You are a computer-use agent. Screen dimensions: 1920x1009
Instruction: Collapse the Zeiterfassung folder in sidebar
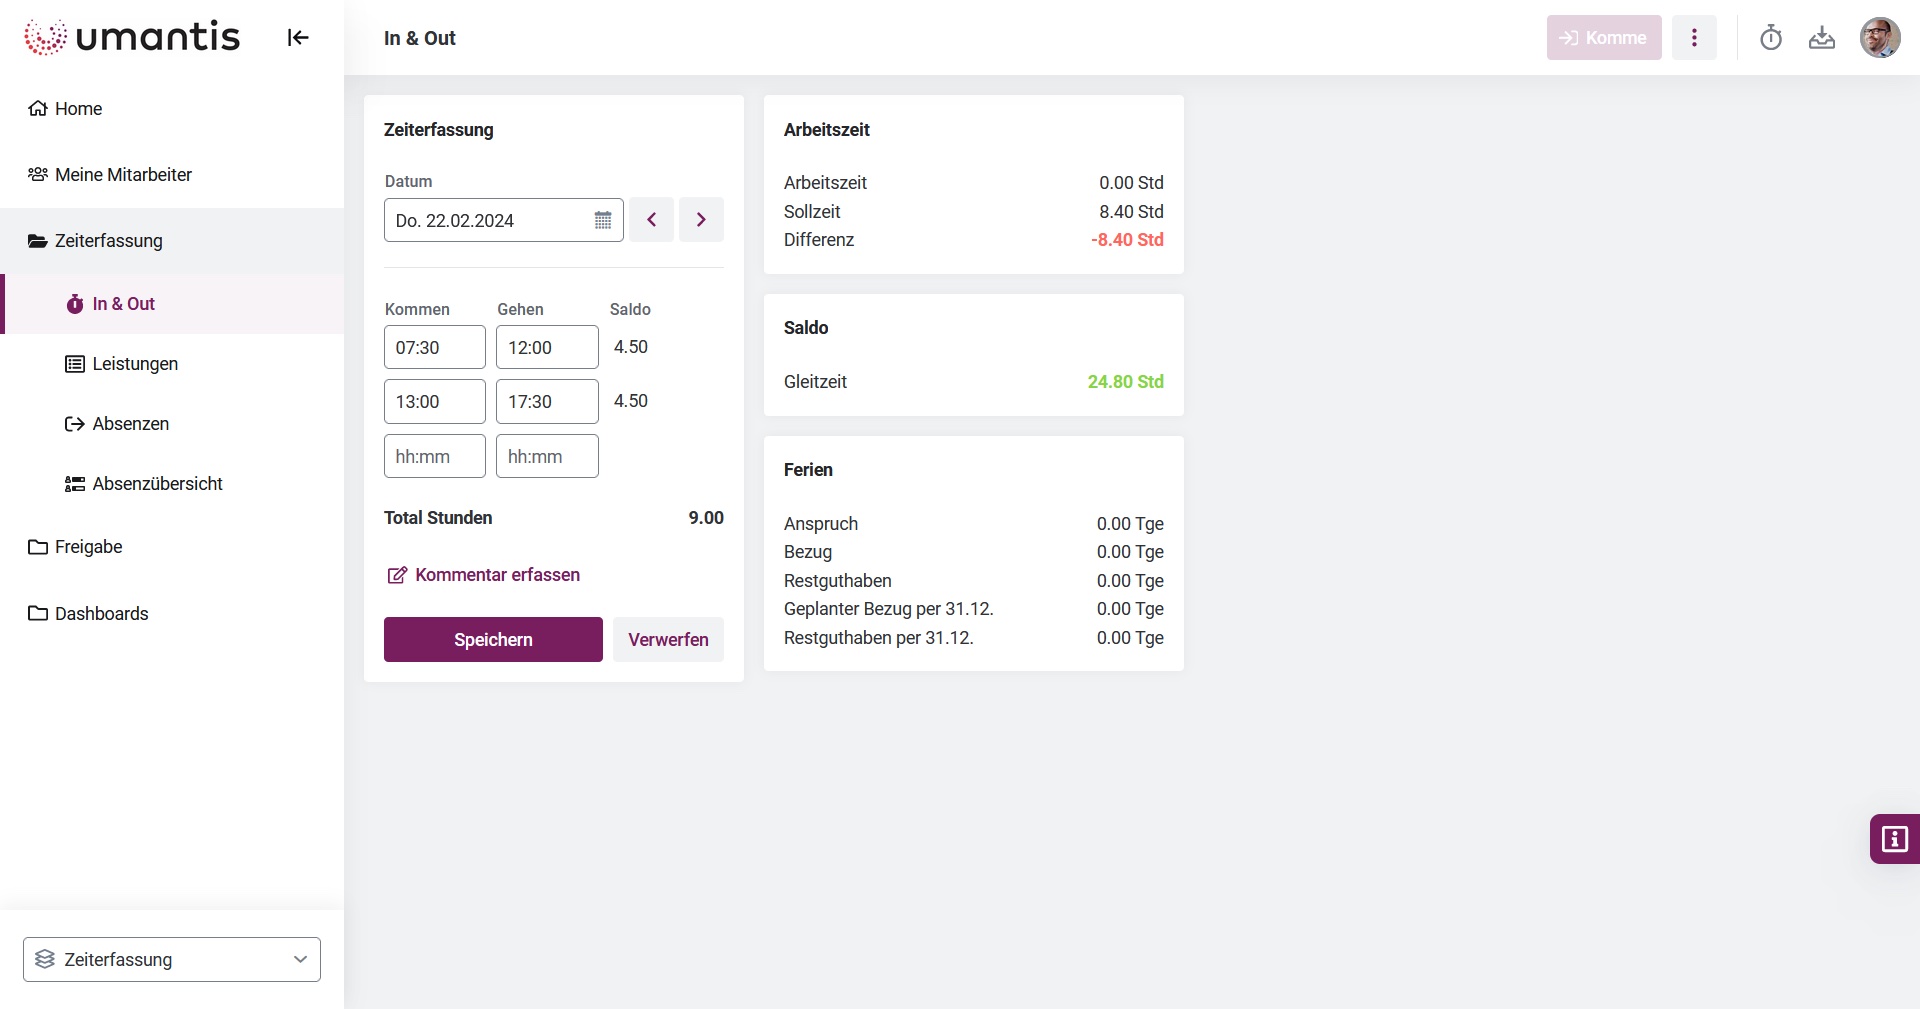[108, 241]
